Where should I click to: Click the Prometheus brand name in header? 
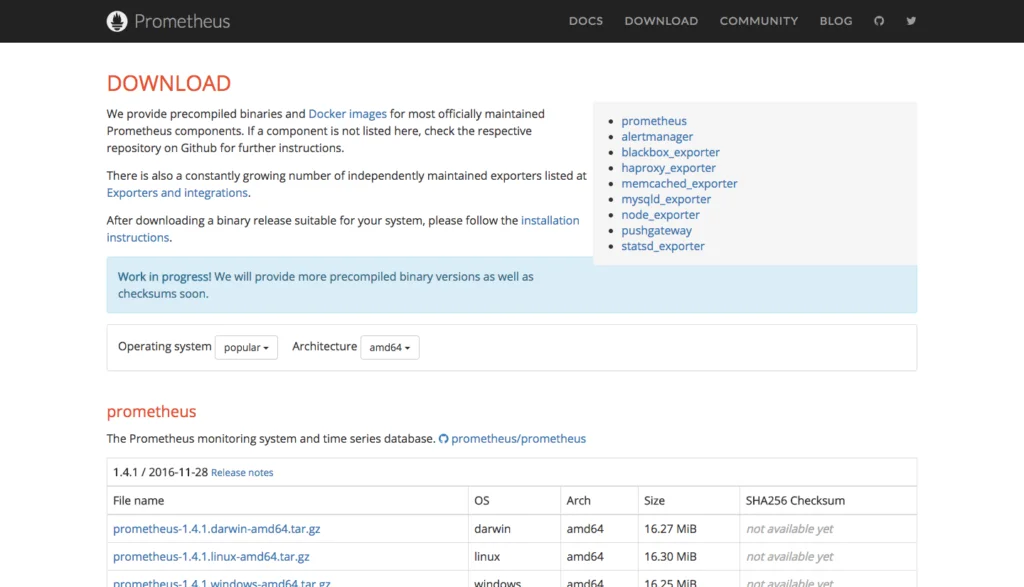tap(182, 22)
